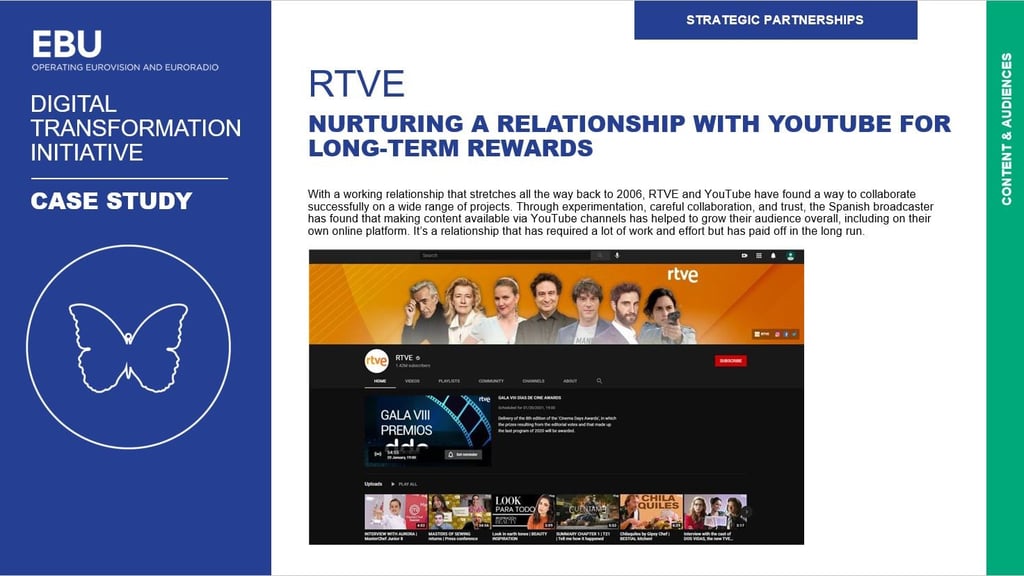Click the YouTube voice search microphone icon
The height and width of the screenshot is (576, 1024).
pos(617,255)
